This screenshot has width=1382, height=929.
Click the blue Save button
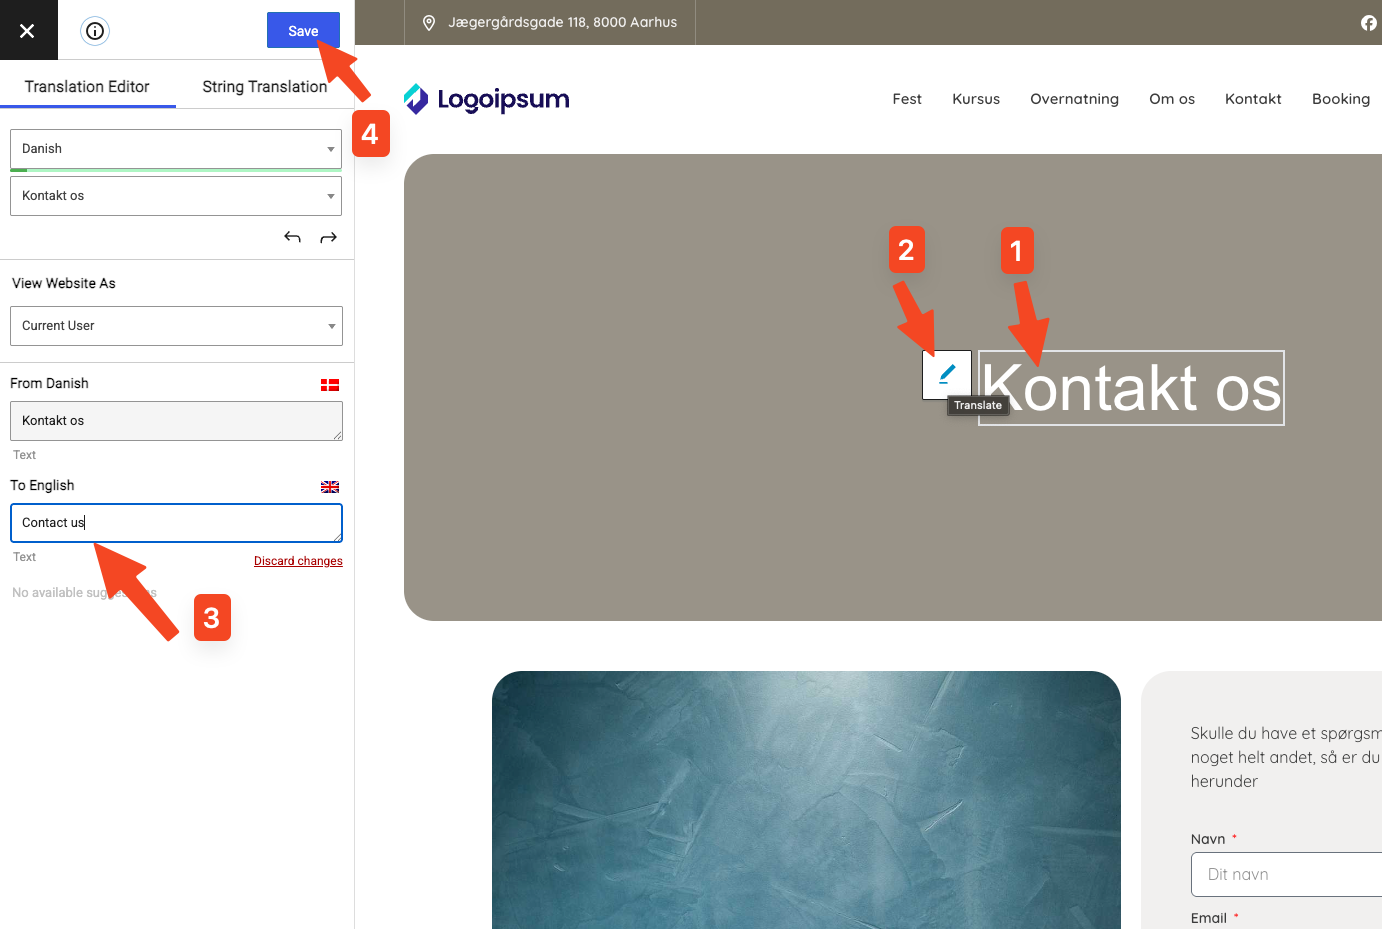(302, 30)
